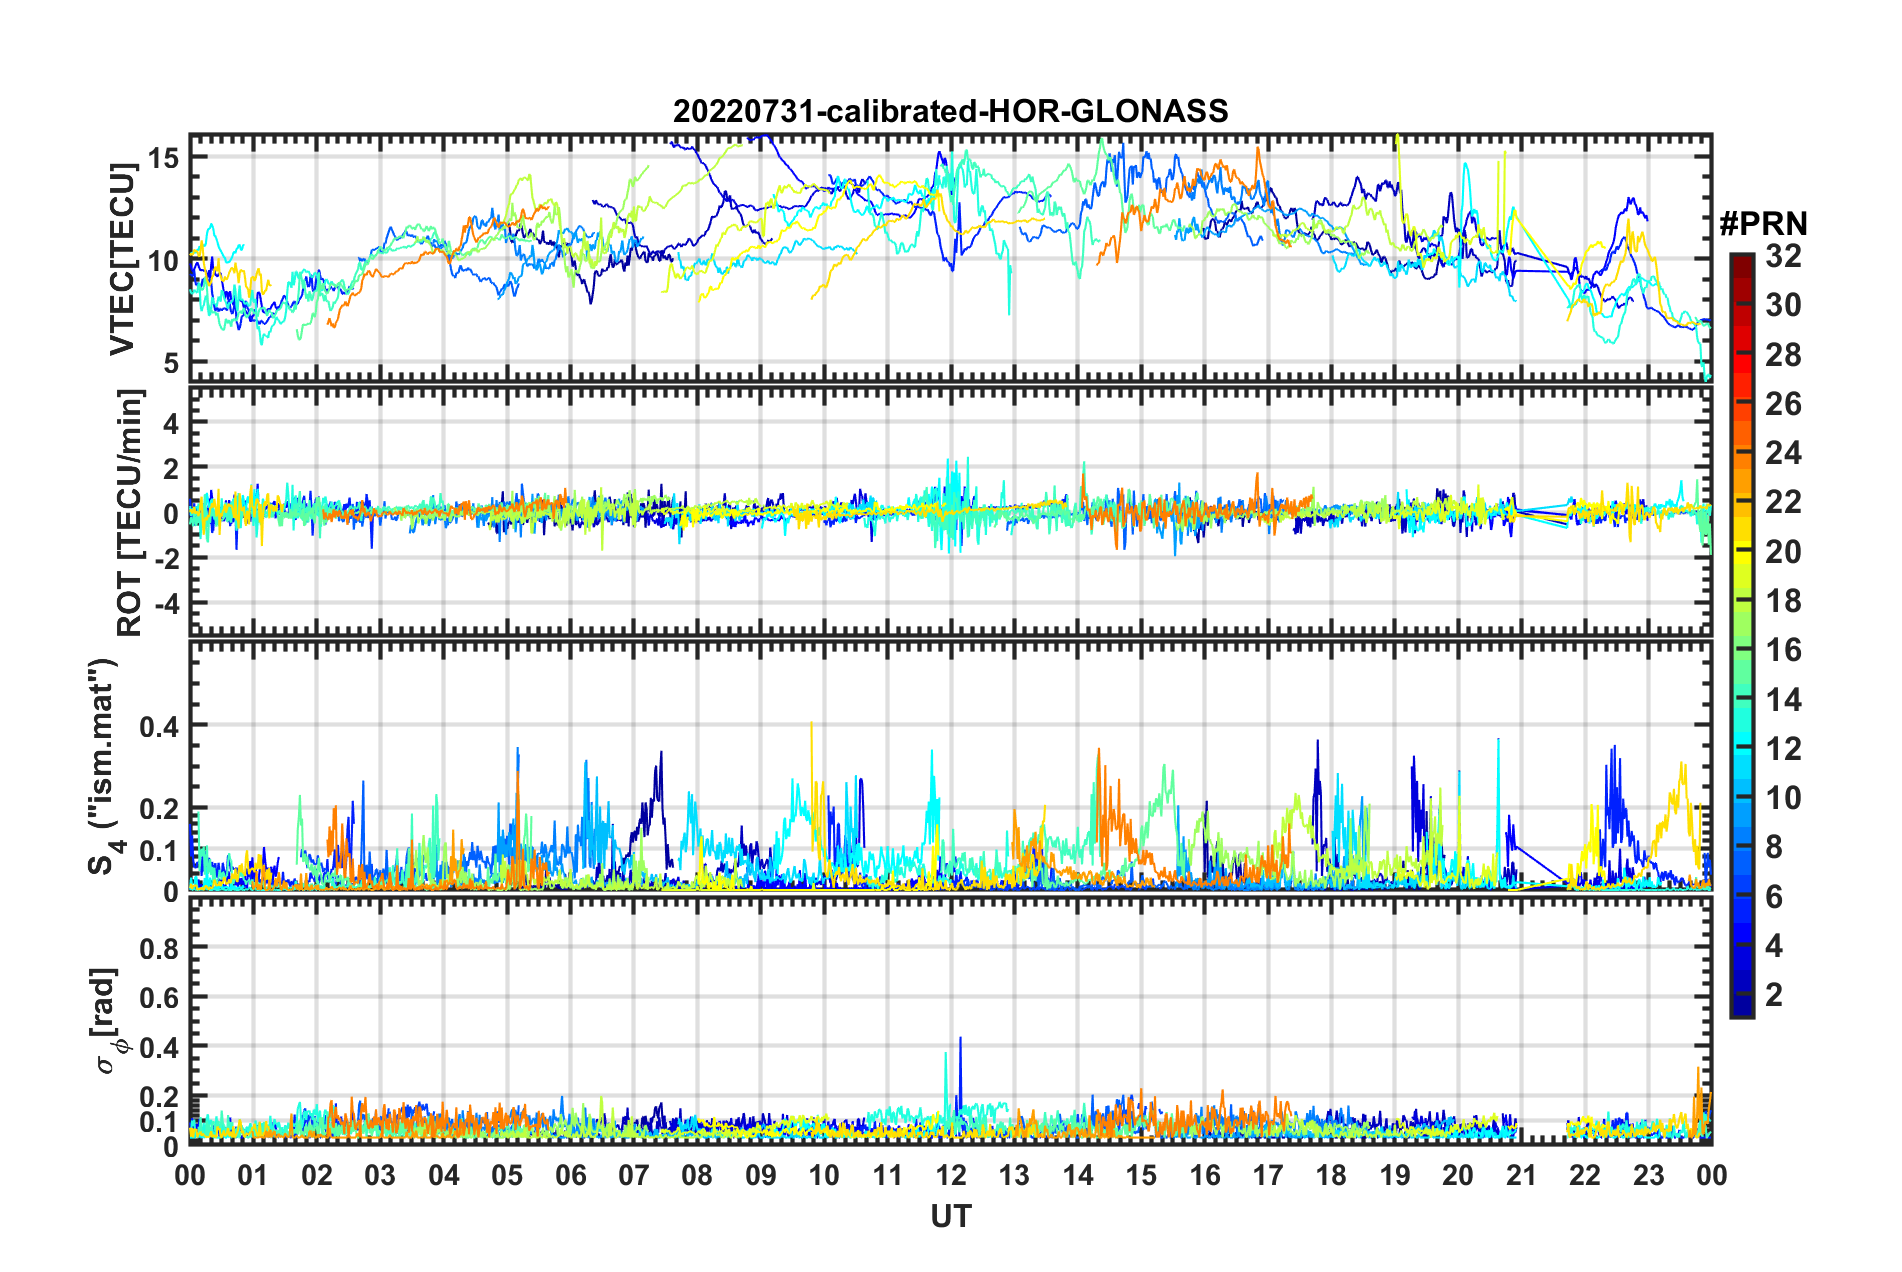Click colorbar tick label "12"

1783,749
